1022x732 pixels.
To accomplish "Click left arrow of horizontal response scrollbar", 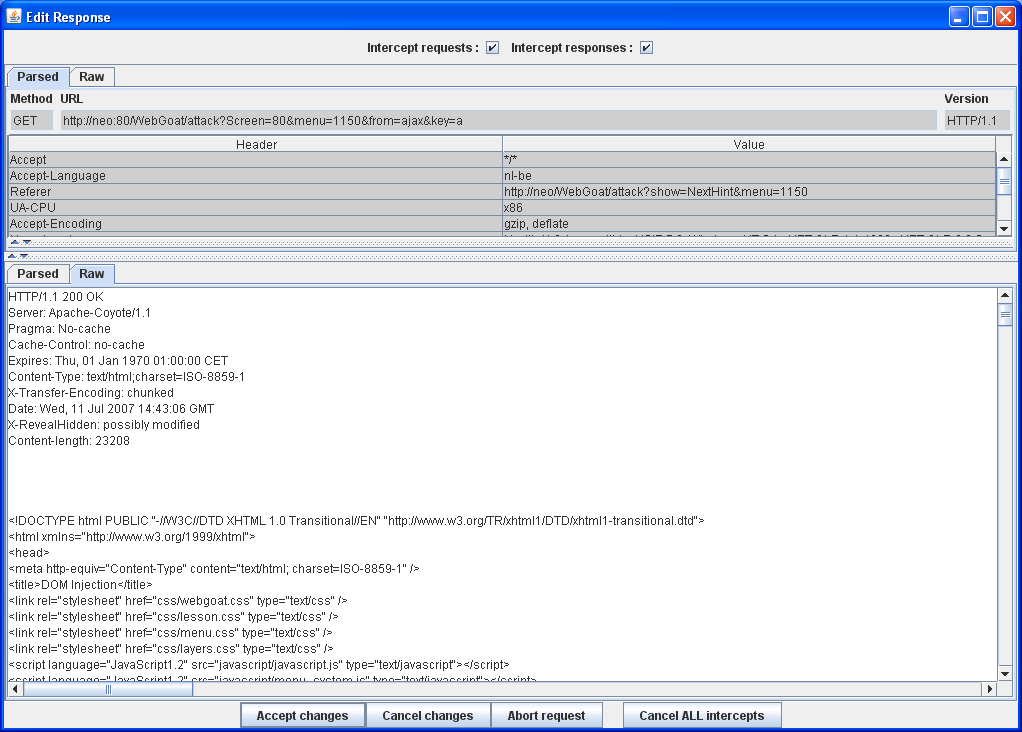I will tap(15, 689).
